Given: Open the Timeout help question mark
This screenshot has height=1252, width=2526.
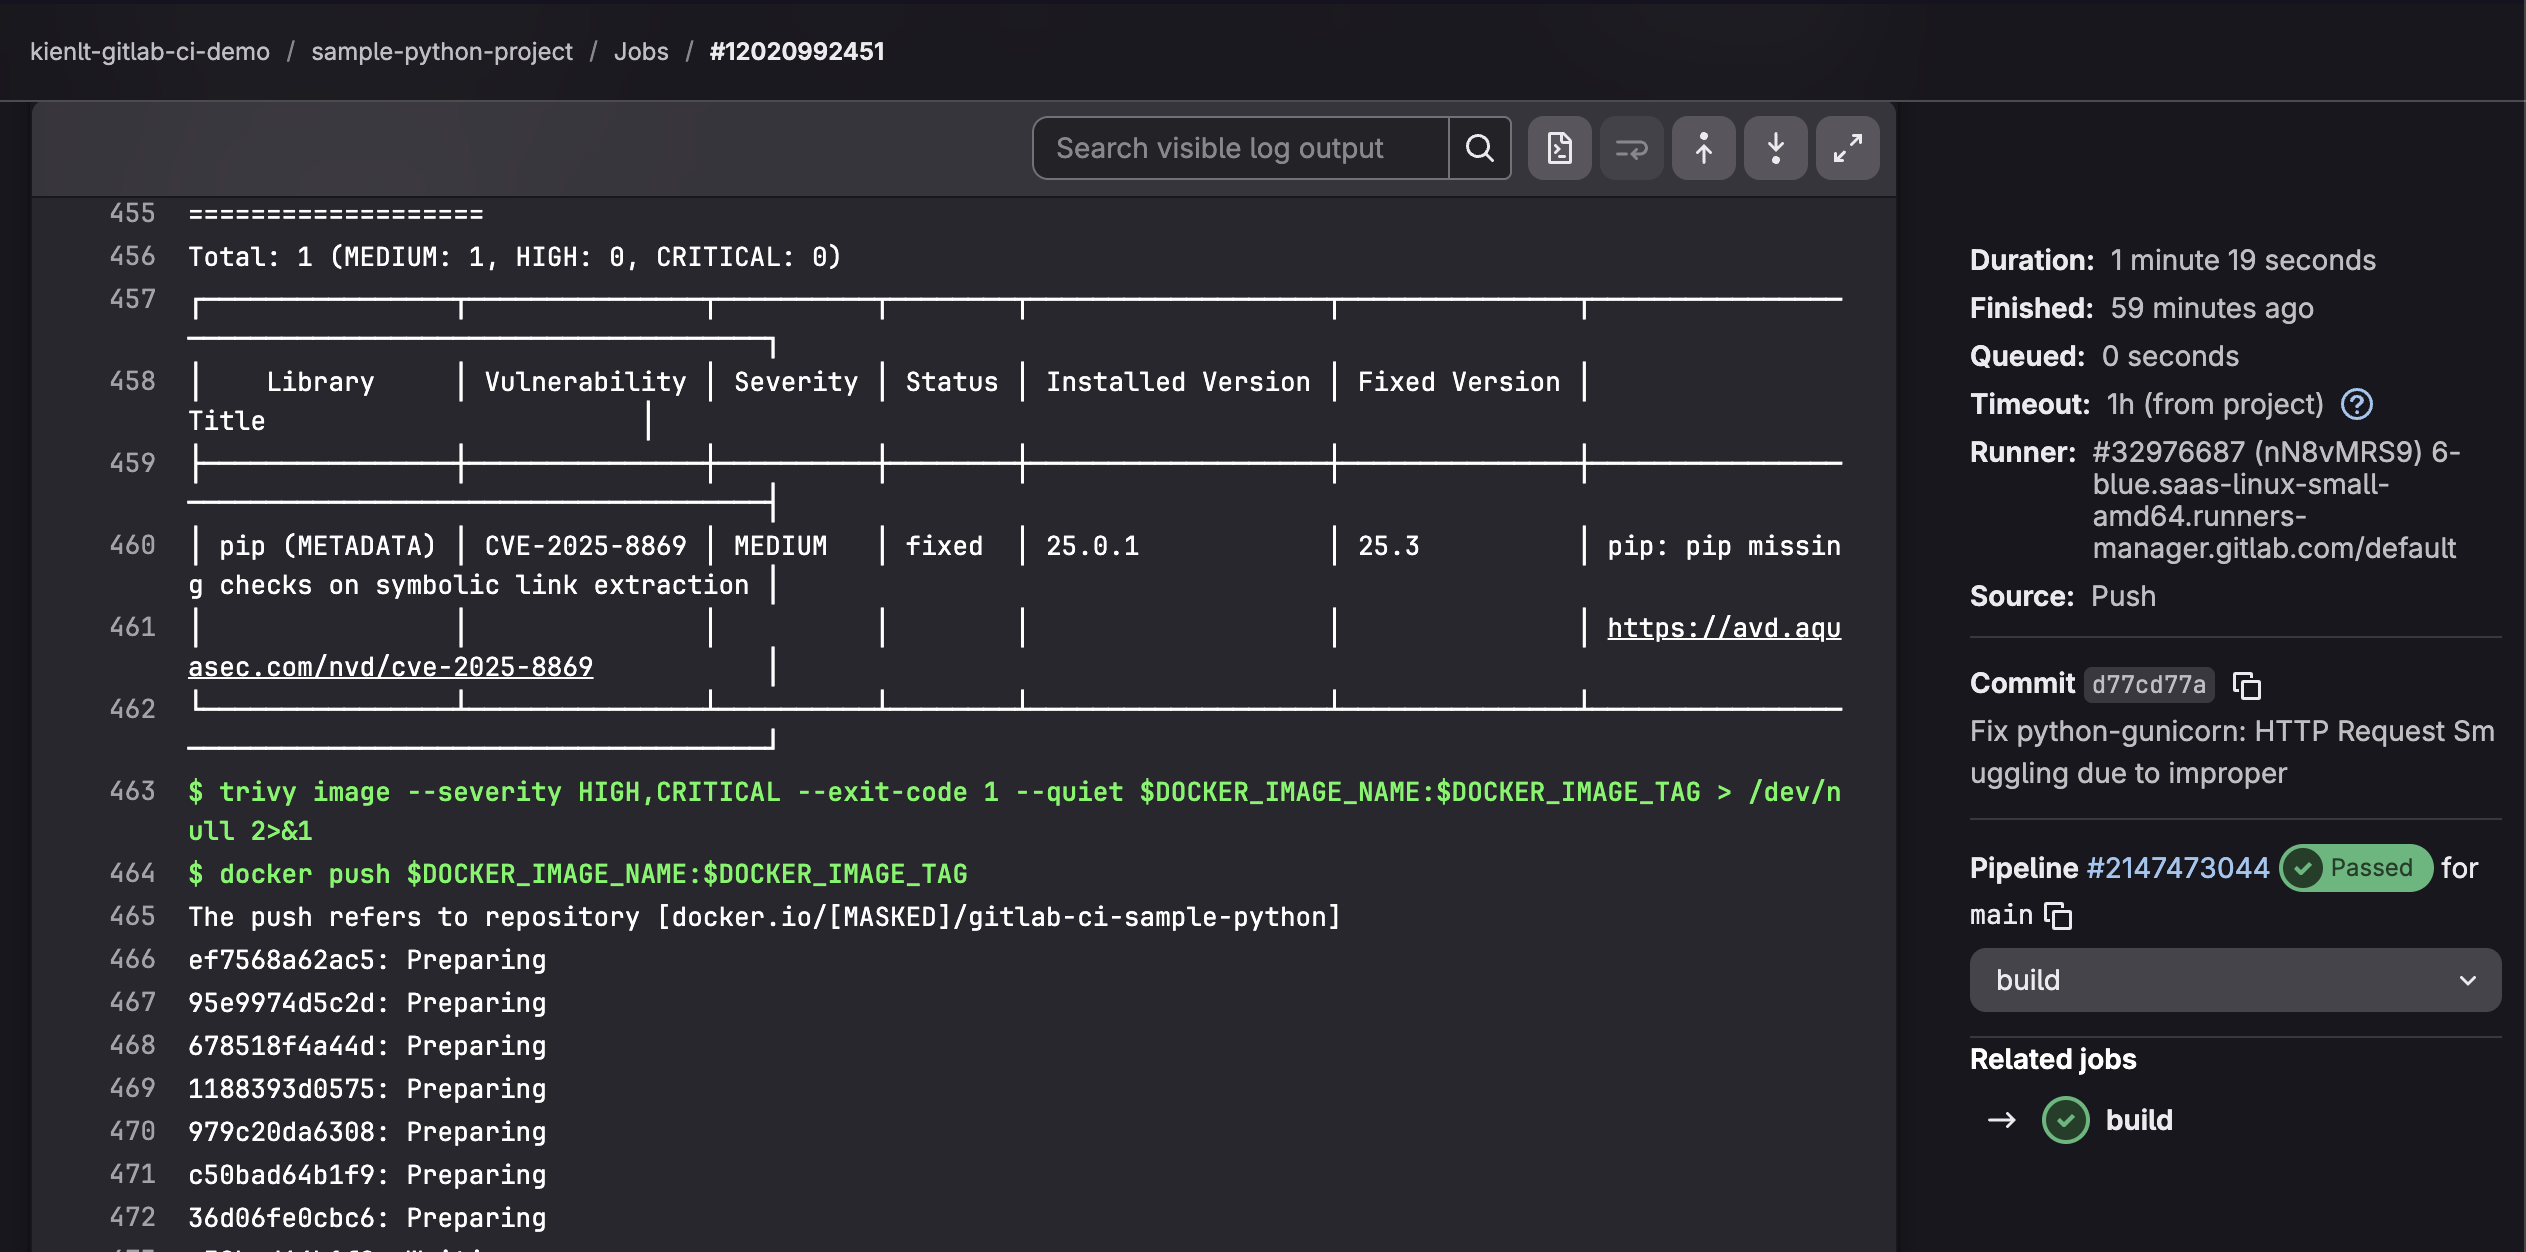Looking at the screenshot, I should [x=2357, y=404].
